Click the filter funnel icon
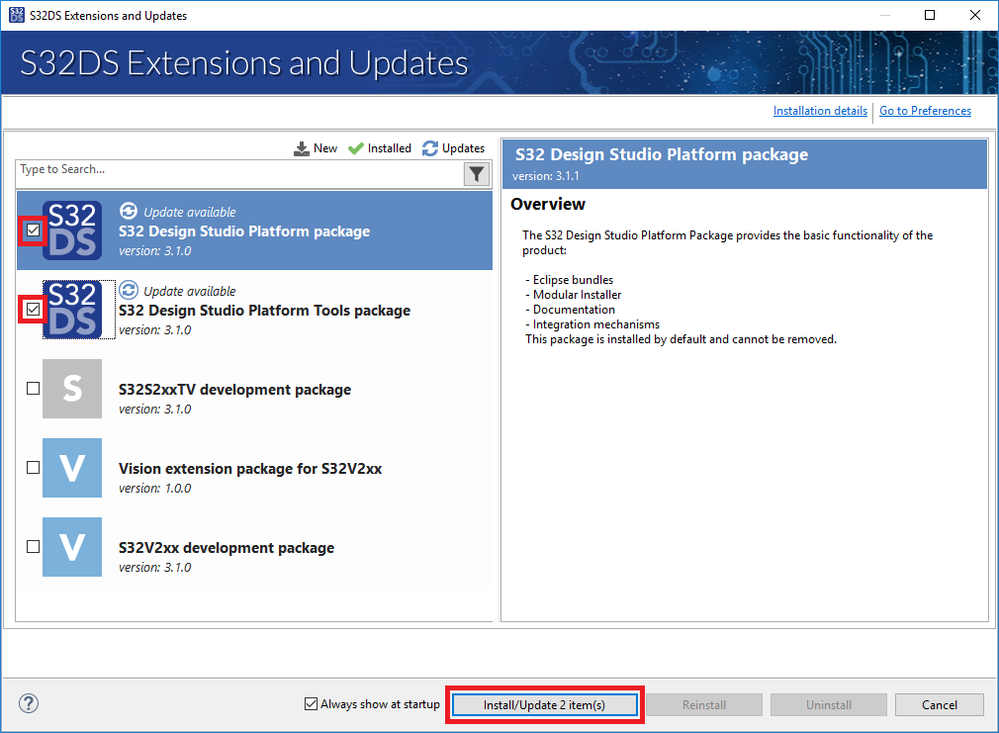 [477, 175]
